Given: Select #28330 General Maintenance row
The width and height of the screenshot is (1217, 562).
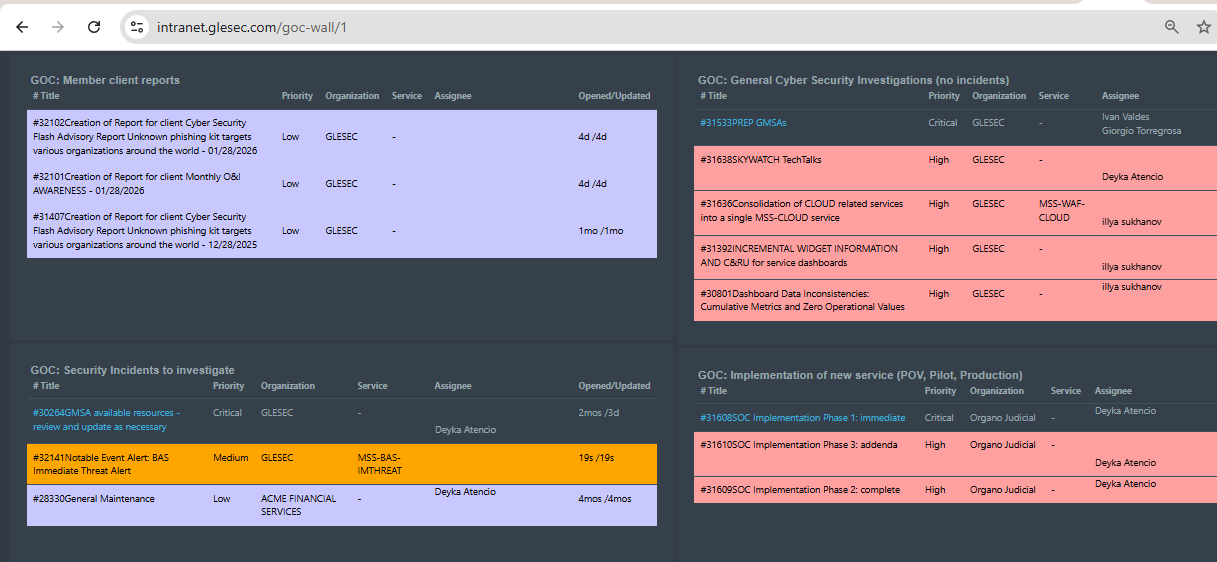Looking at the screenshot, I should (x=341, y=505).
